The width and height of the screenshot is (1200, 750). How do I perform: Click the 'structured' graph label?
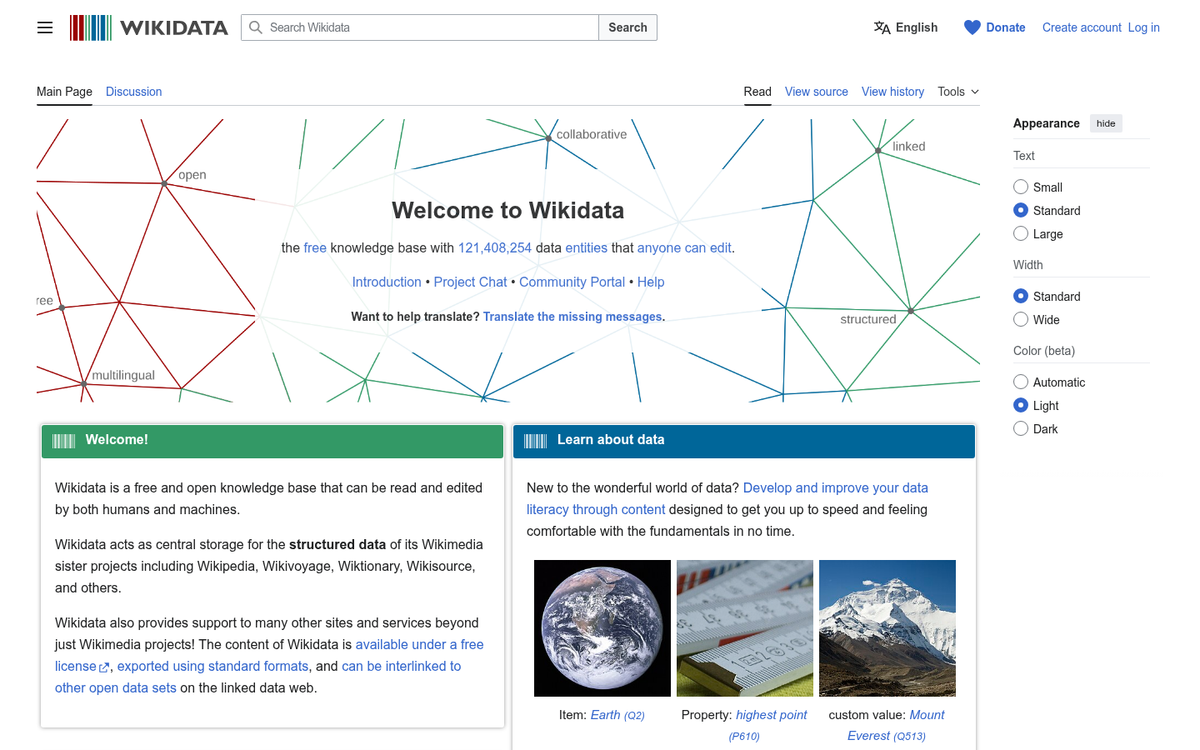coord(868,319)
